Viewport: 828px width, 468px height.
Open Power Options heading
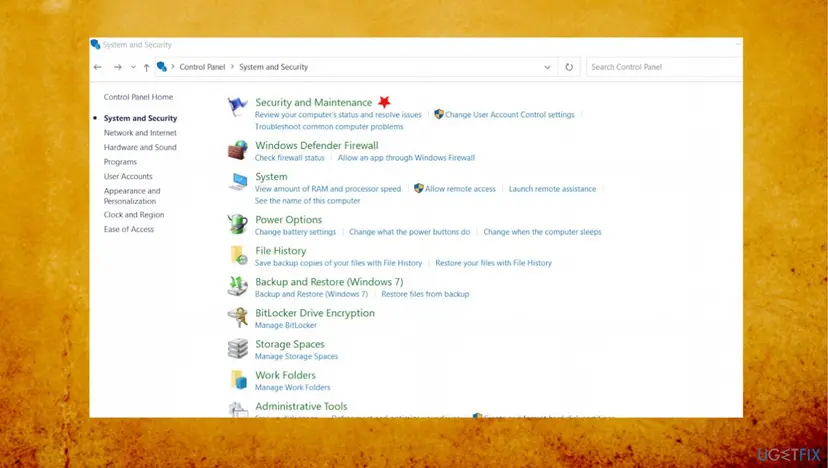tap(288, 220)
